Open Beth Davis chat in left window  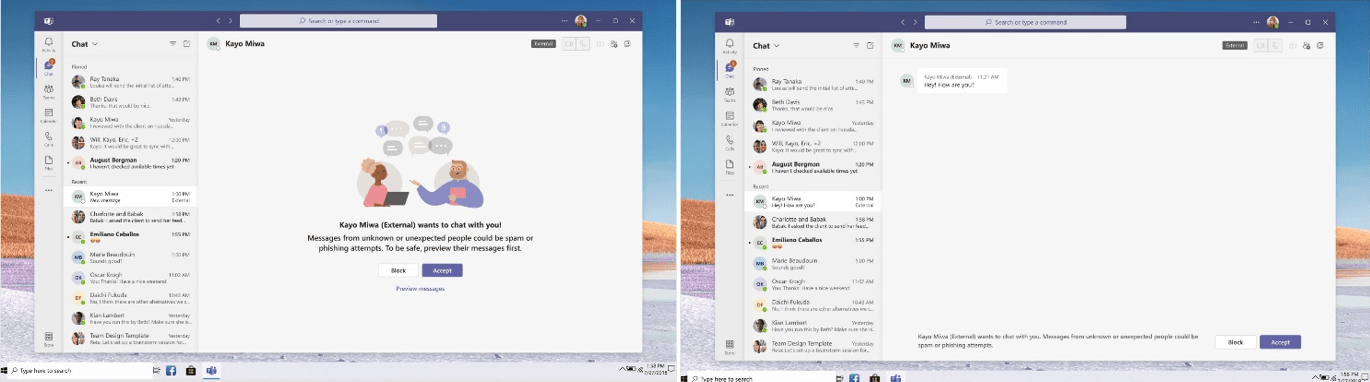coord(131,102)
